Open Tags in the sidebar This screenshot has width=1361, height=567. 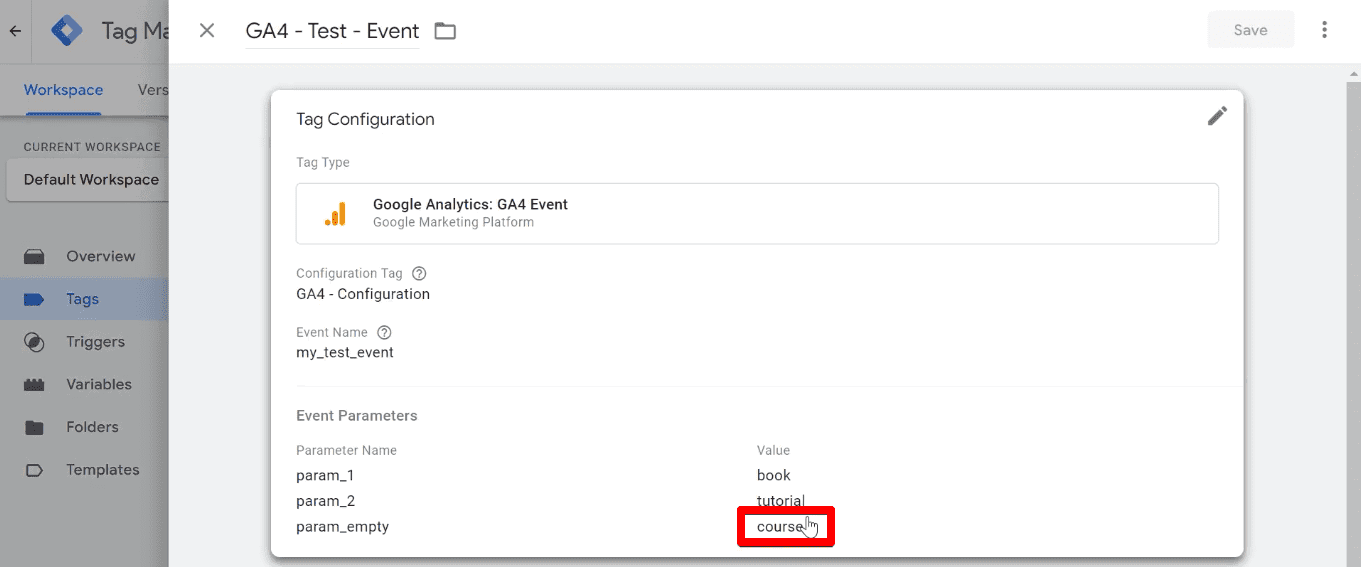pos(84,299)
